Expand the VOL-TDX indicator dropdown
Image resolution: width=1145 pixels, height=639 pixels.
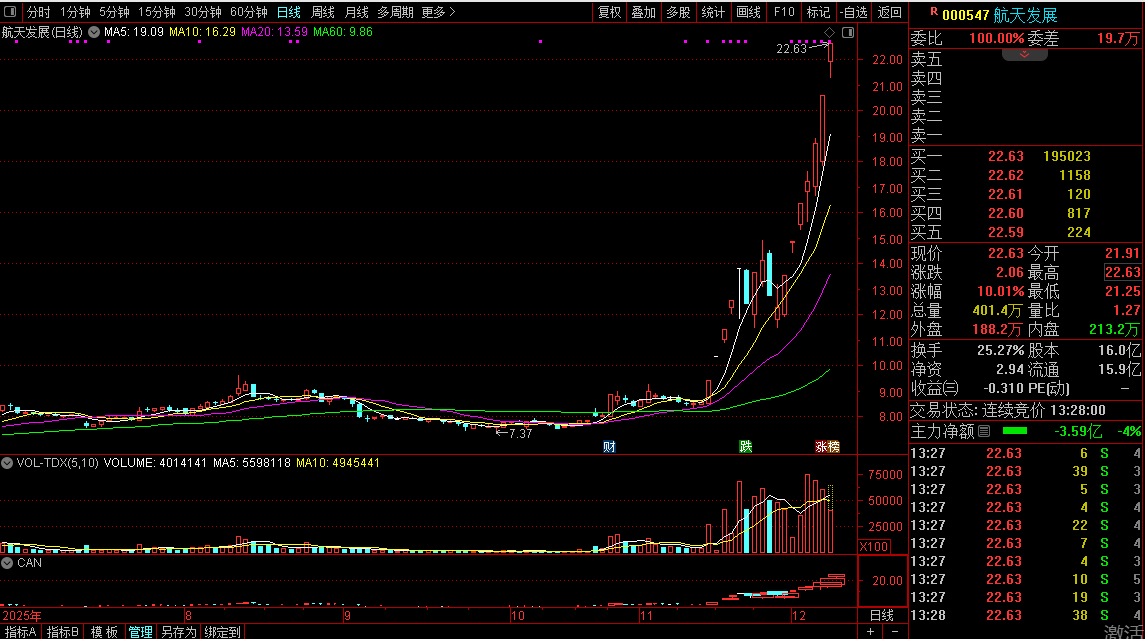click(7, 463)
